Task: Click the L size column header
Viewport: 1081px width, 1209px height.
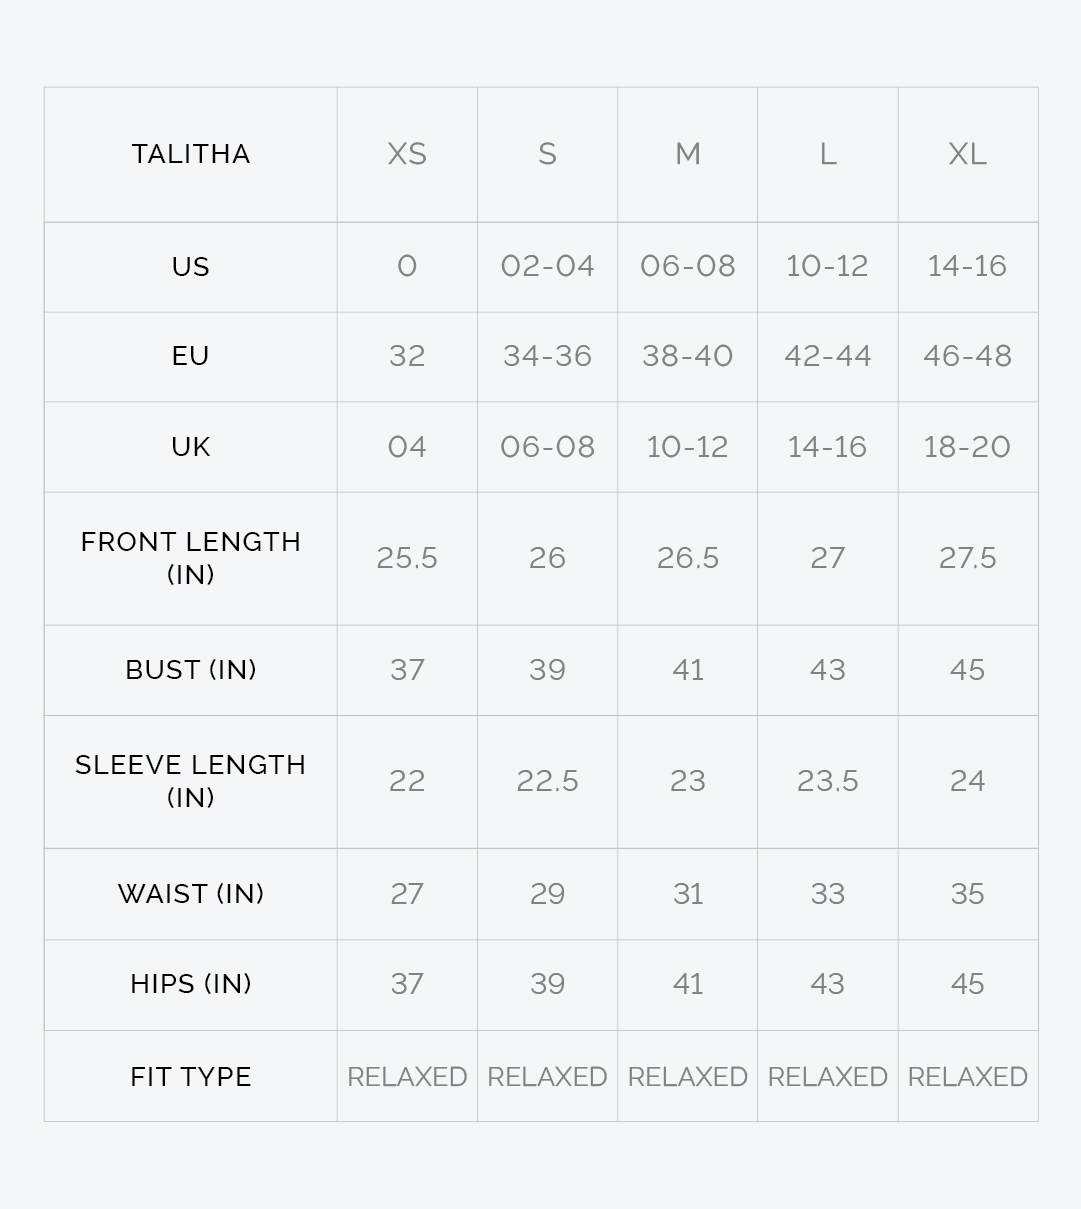Action: click(828, 154)
